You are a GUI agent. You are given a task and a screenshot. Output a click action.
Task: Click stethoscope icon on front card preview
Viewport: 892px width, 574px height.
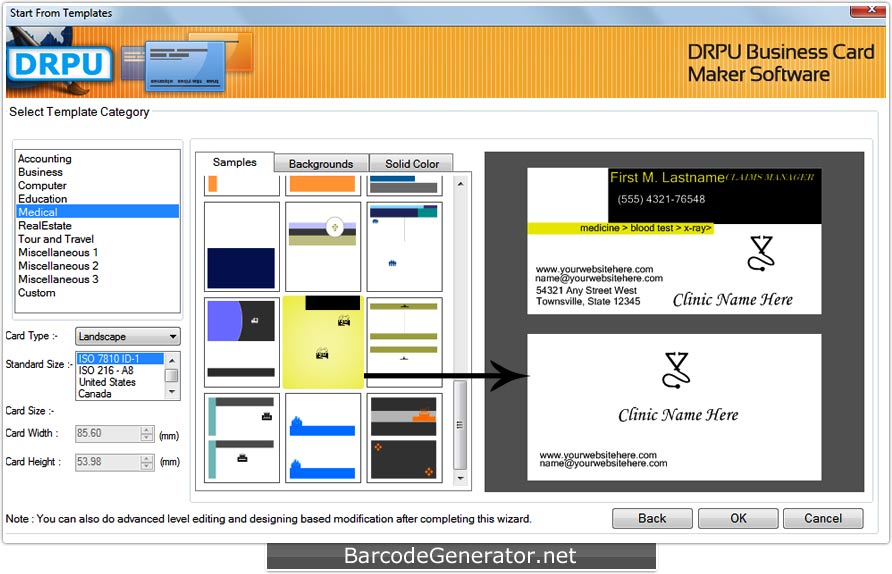point(761,253)
